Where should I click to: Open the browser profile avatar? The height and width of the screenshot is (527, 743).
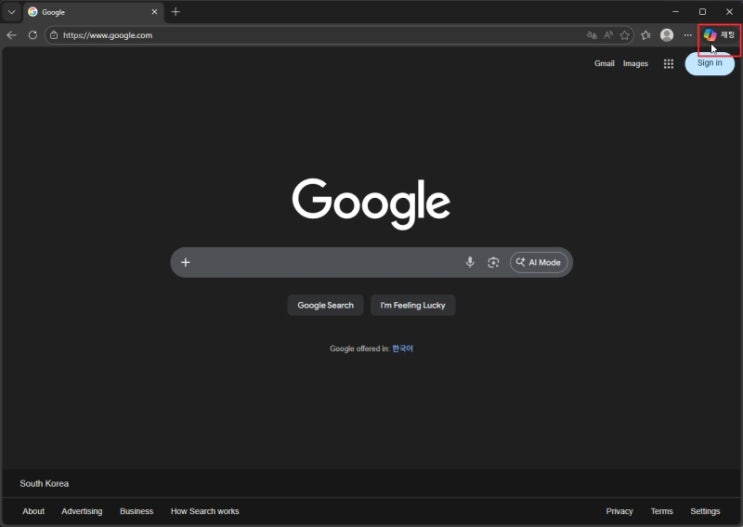point(667,35)
